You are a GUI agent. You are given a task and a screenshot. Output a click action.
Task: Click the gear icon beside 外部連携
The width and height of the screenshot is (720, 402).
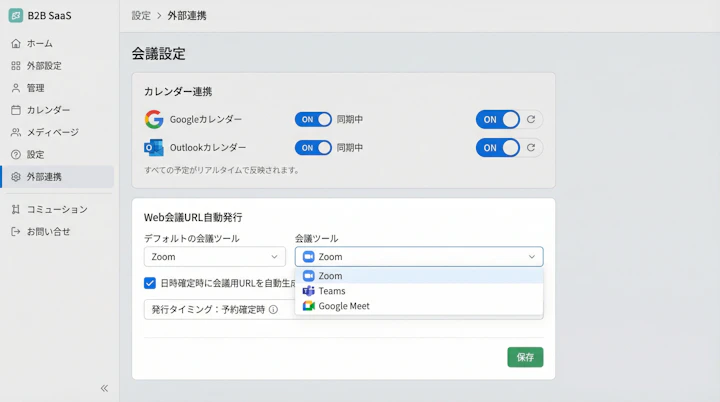(16, 176)
